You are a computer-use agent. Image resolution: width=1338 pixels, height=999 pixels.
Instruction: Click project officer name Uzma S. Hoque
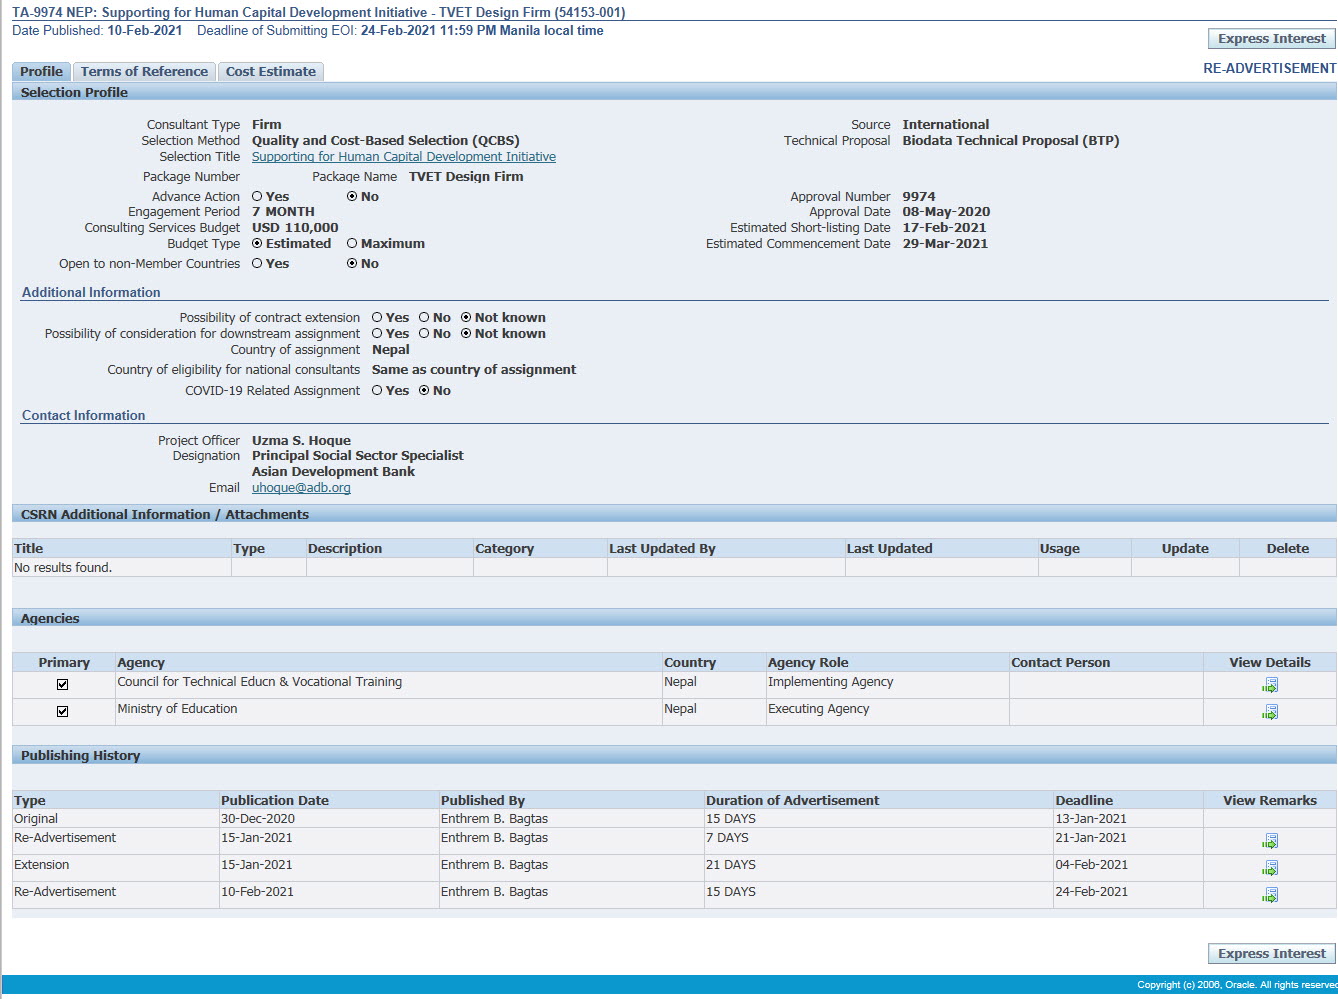[x=301, y=441]
